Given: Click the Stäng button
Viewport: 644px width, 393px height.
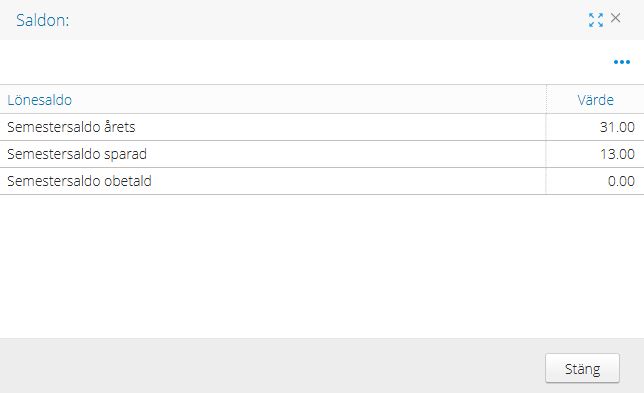Looking at the screenshot, I should tap(582, 368).
